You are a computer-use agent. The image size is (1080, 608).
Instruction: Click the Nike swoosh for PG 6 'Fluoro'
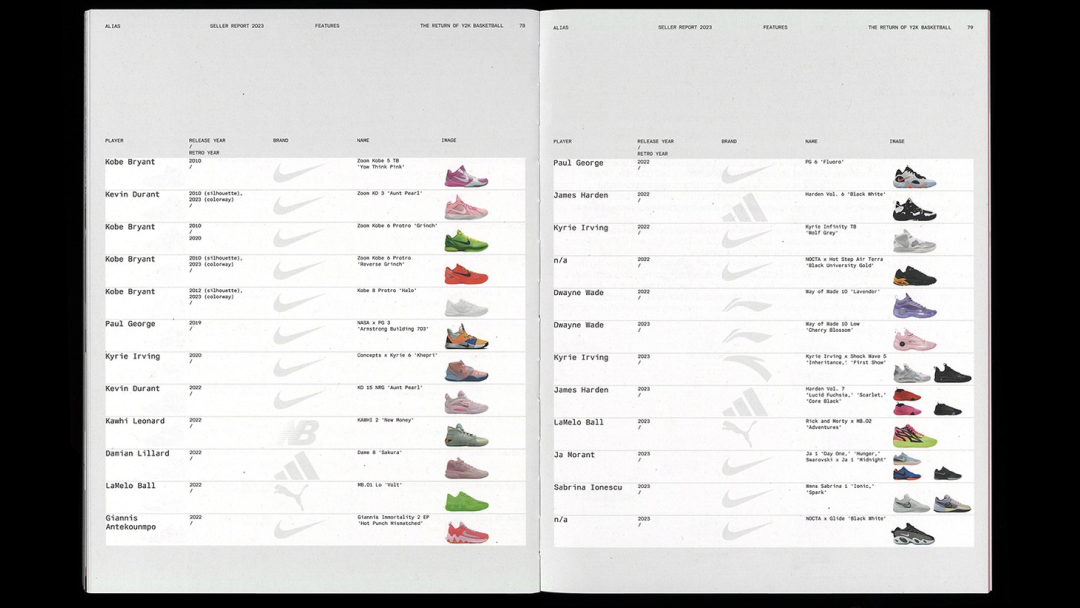pos(746,176)
